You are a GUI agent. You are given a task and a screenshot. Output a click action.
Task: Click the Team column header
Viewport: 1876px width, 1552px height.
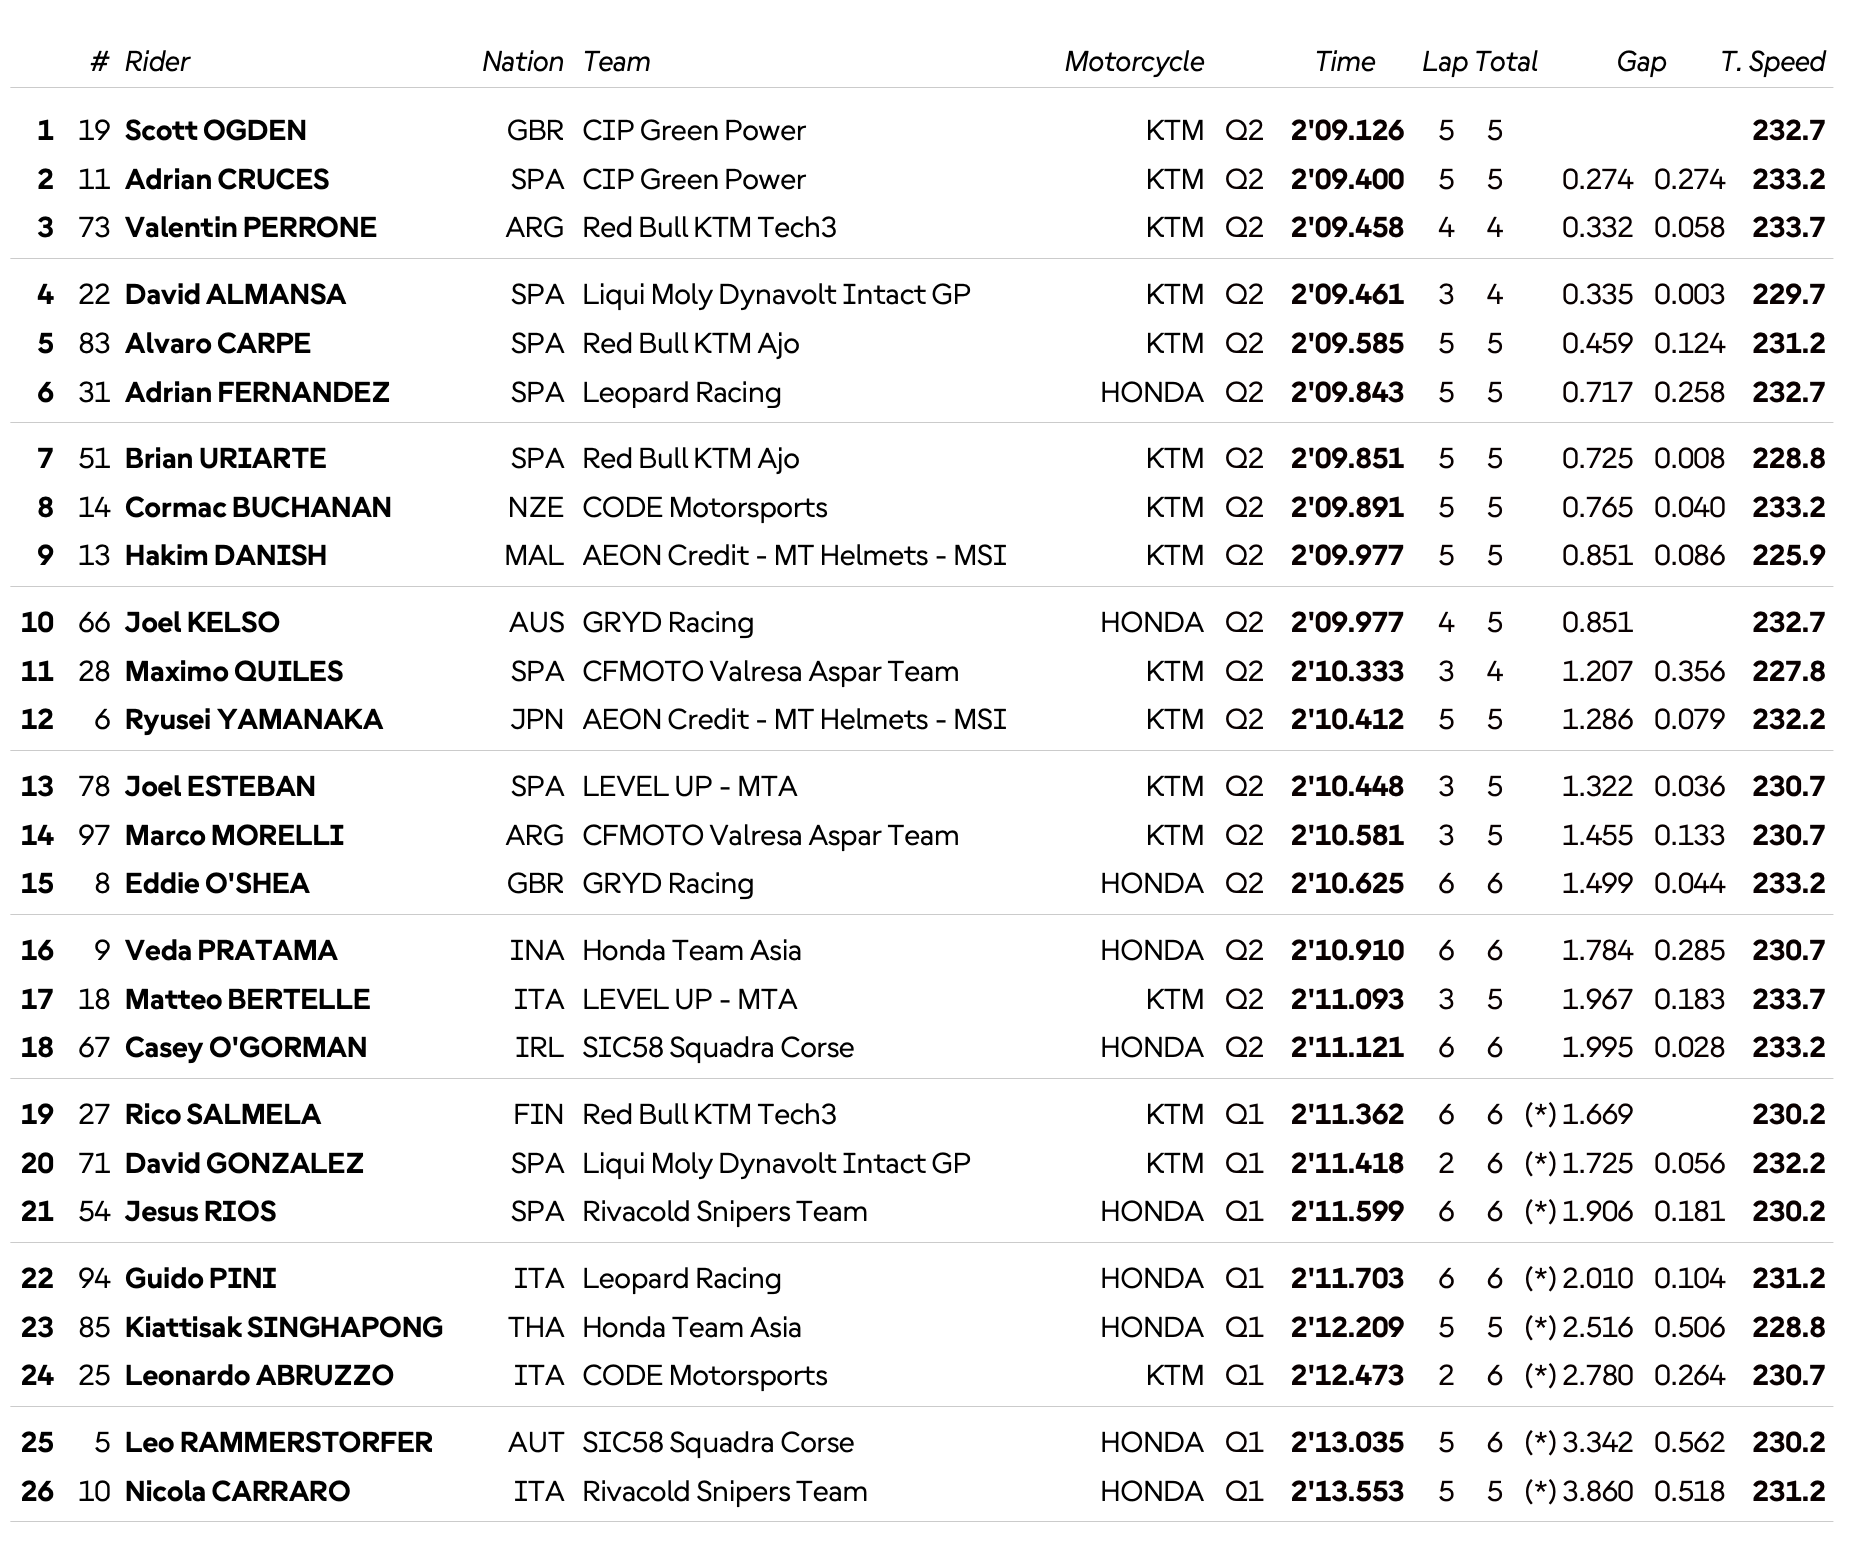click(616, 62)
